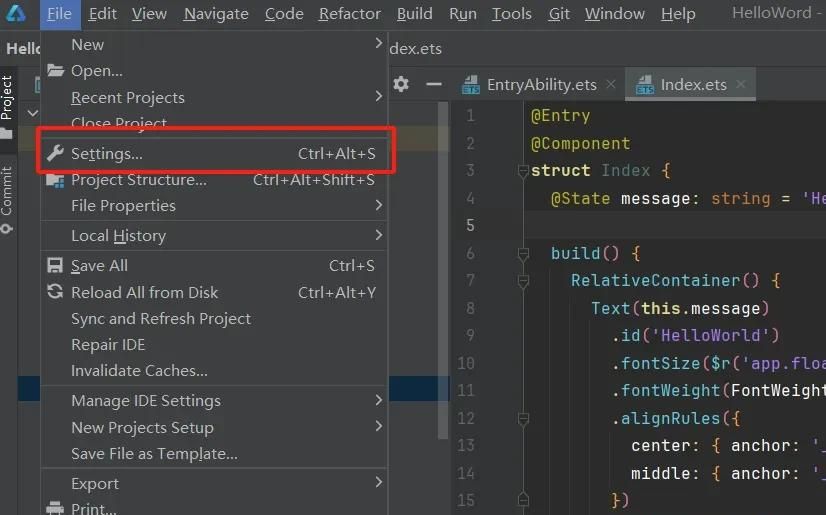The image size is (826, 515).
Task: Expand the Recent Projects submenu
Action: 378,97
